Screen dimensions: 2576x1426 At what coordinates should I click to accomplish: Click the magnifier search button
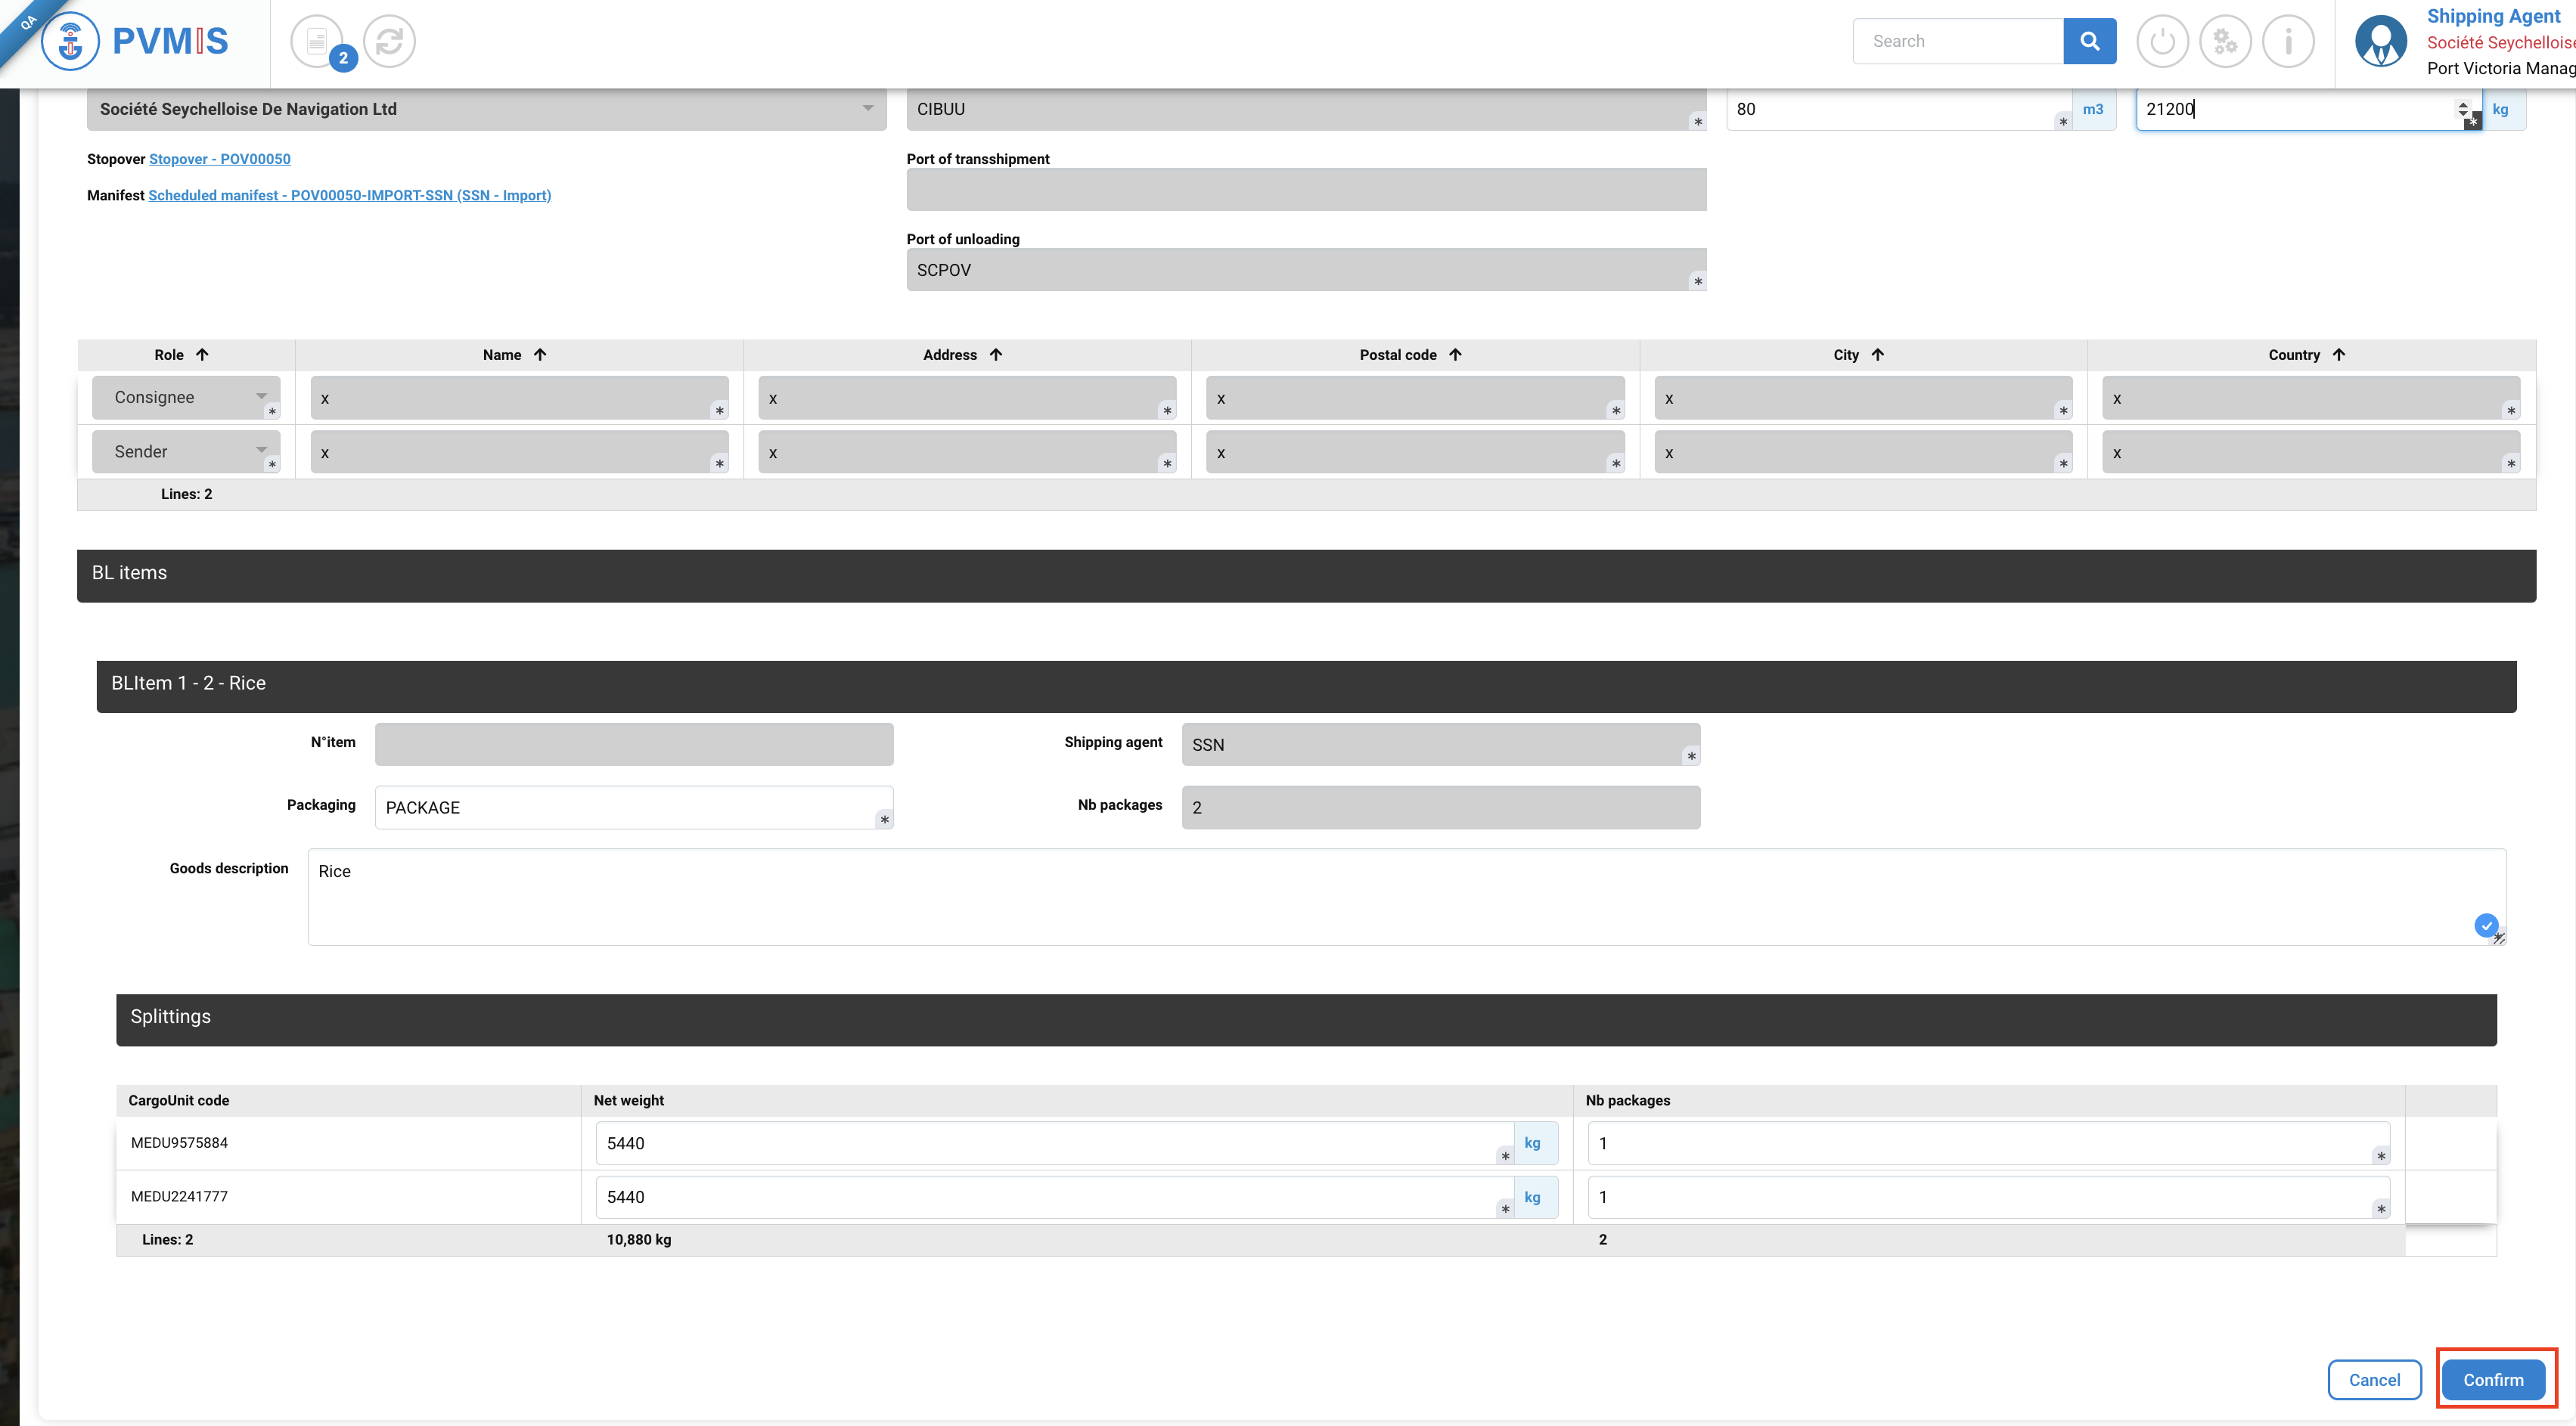click(2089, 41)
